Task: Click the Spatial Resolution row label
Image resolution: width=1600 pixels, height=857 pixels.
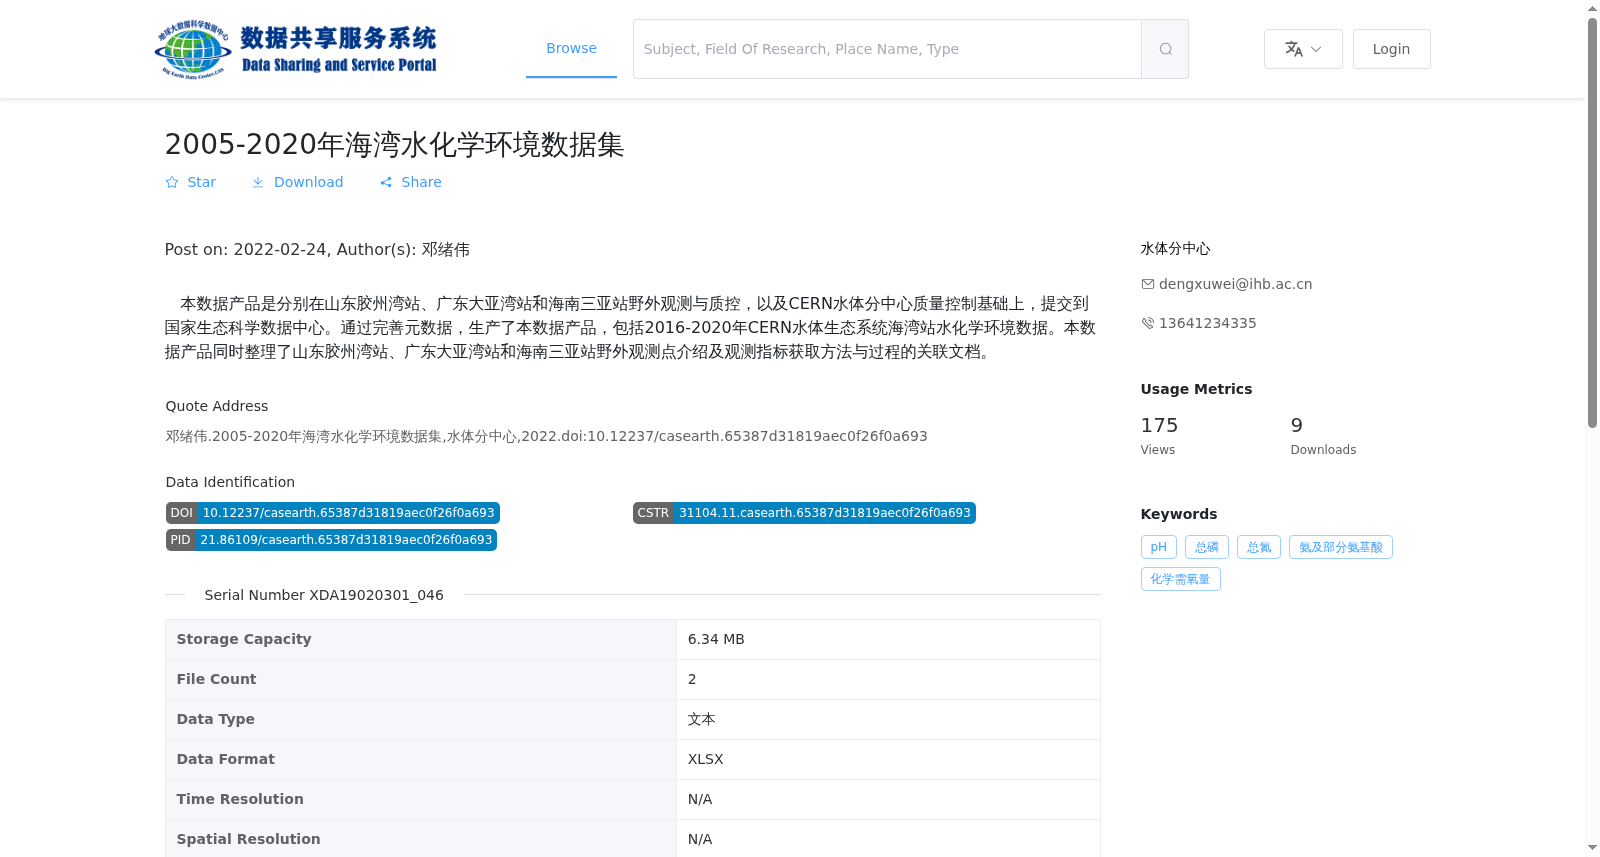Action: point(248,839)
